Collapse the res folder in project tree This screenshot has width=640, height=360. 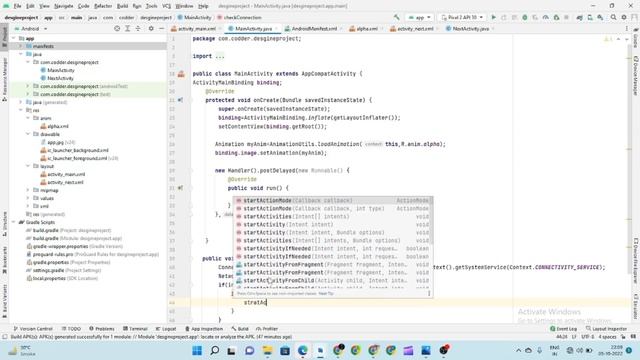coord(21,110)
